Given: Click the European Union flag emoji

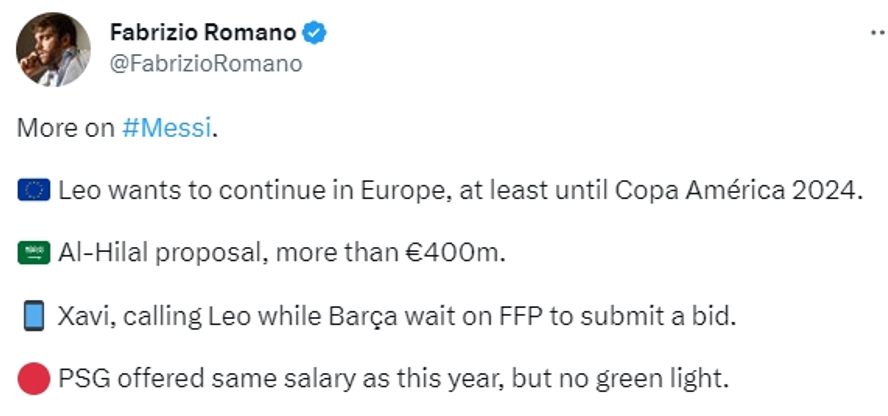Looking at the screenshot, I should [x=34, y=191].
